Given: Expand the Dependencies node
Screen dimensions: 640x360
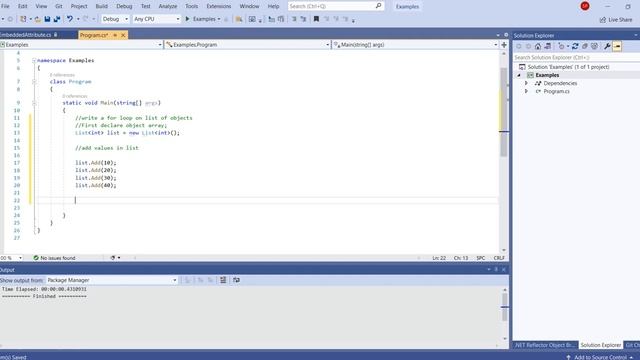Looking at the screenshot, I should click(527, 83).
